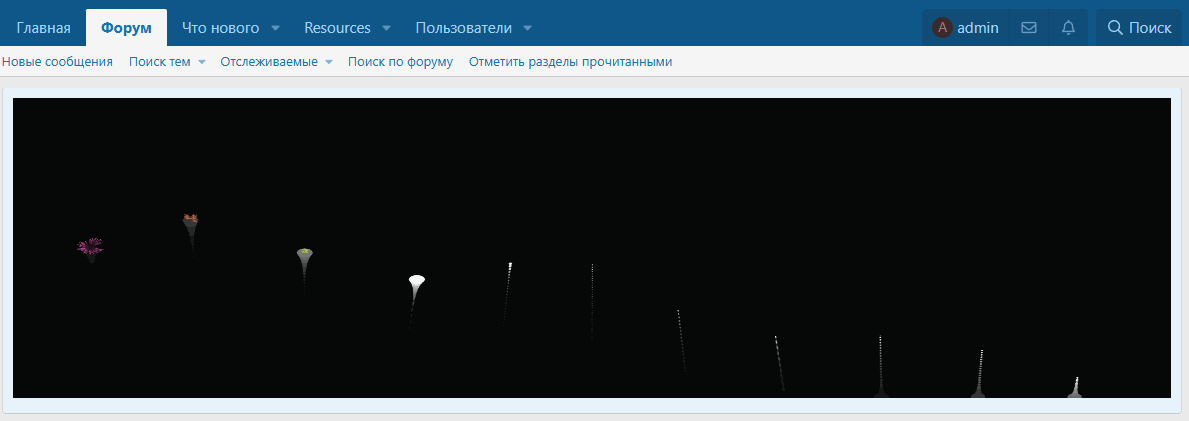Open Новые сообщения link
The width and height of the screenshot is (1189, 421).
click(x=58, y=62)
